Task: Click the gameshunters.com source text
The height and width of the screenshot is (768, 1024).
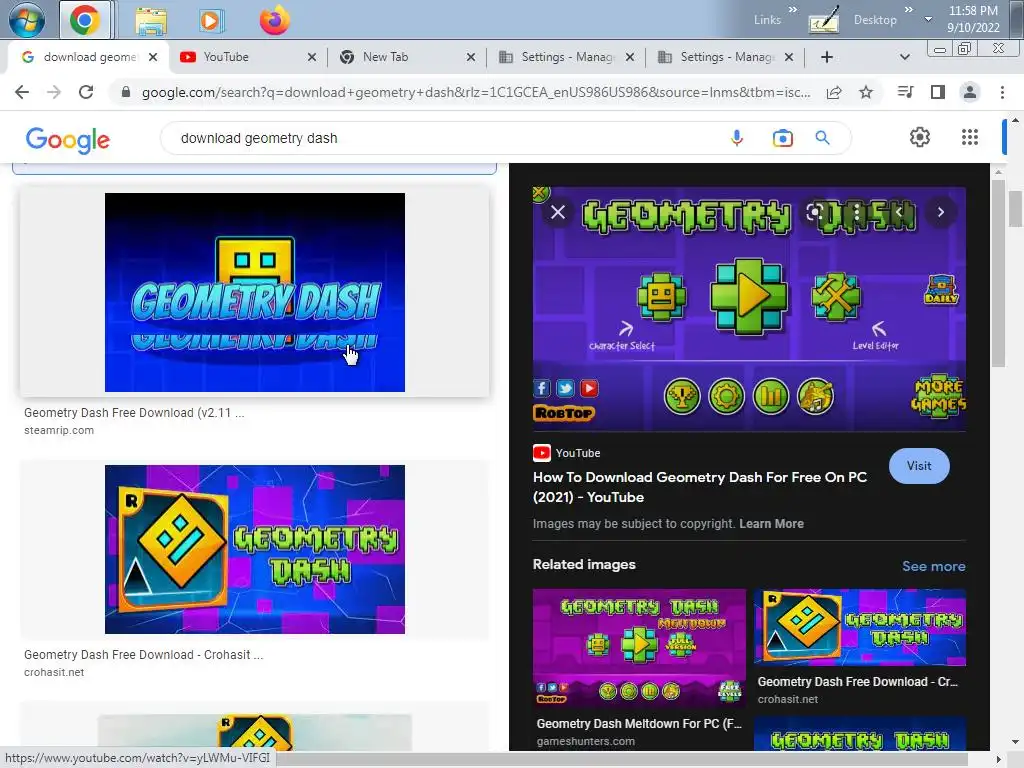Action: (585, 741)
